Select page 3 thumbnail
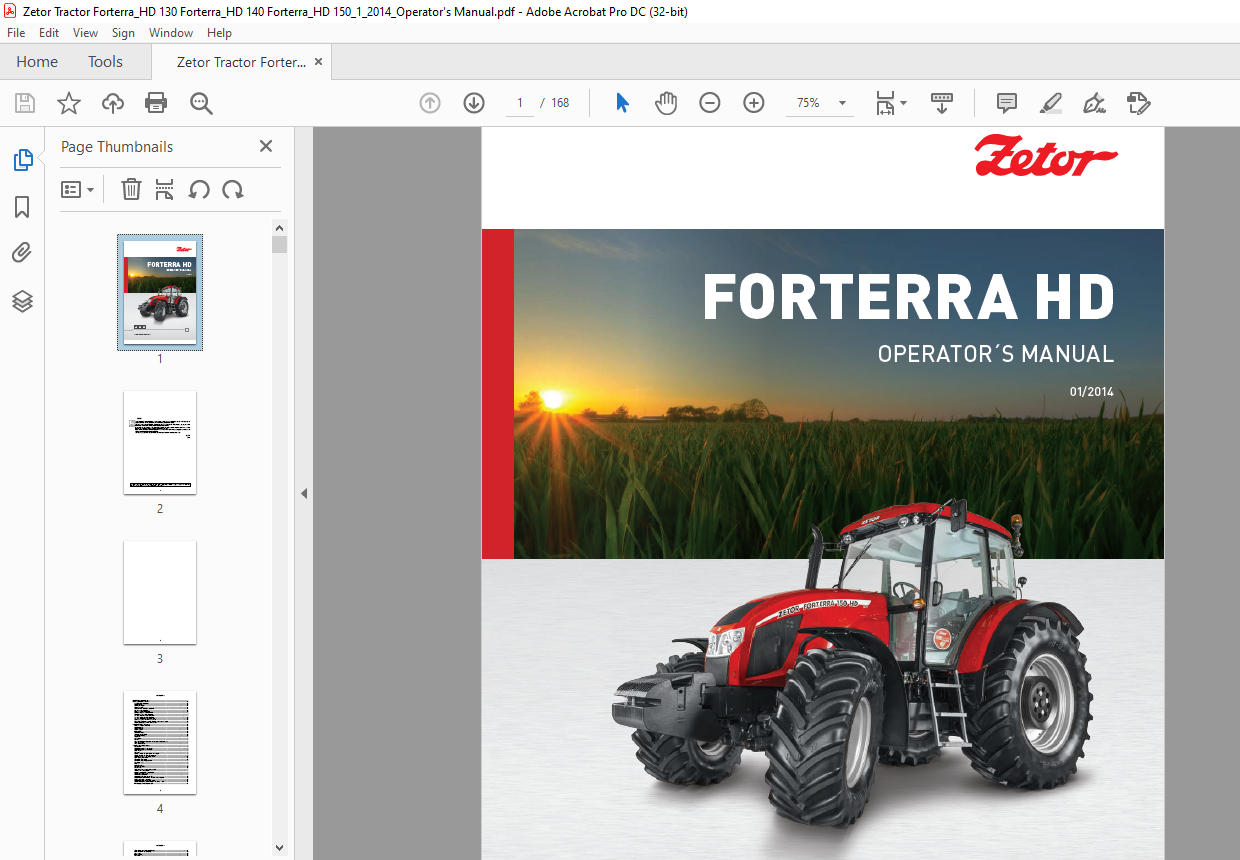Screen dimensions: 1240x860 point(160,592)
